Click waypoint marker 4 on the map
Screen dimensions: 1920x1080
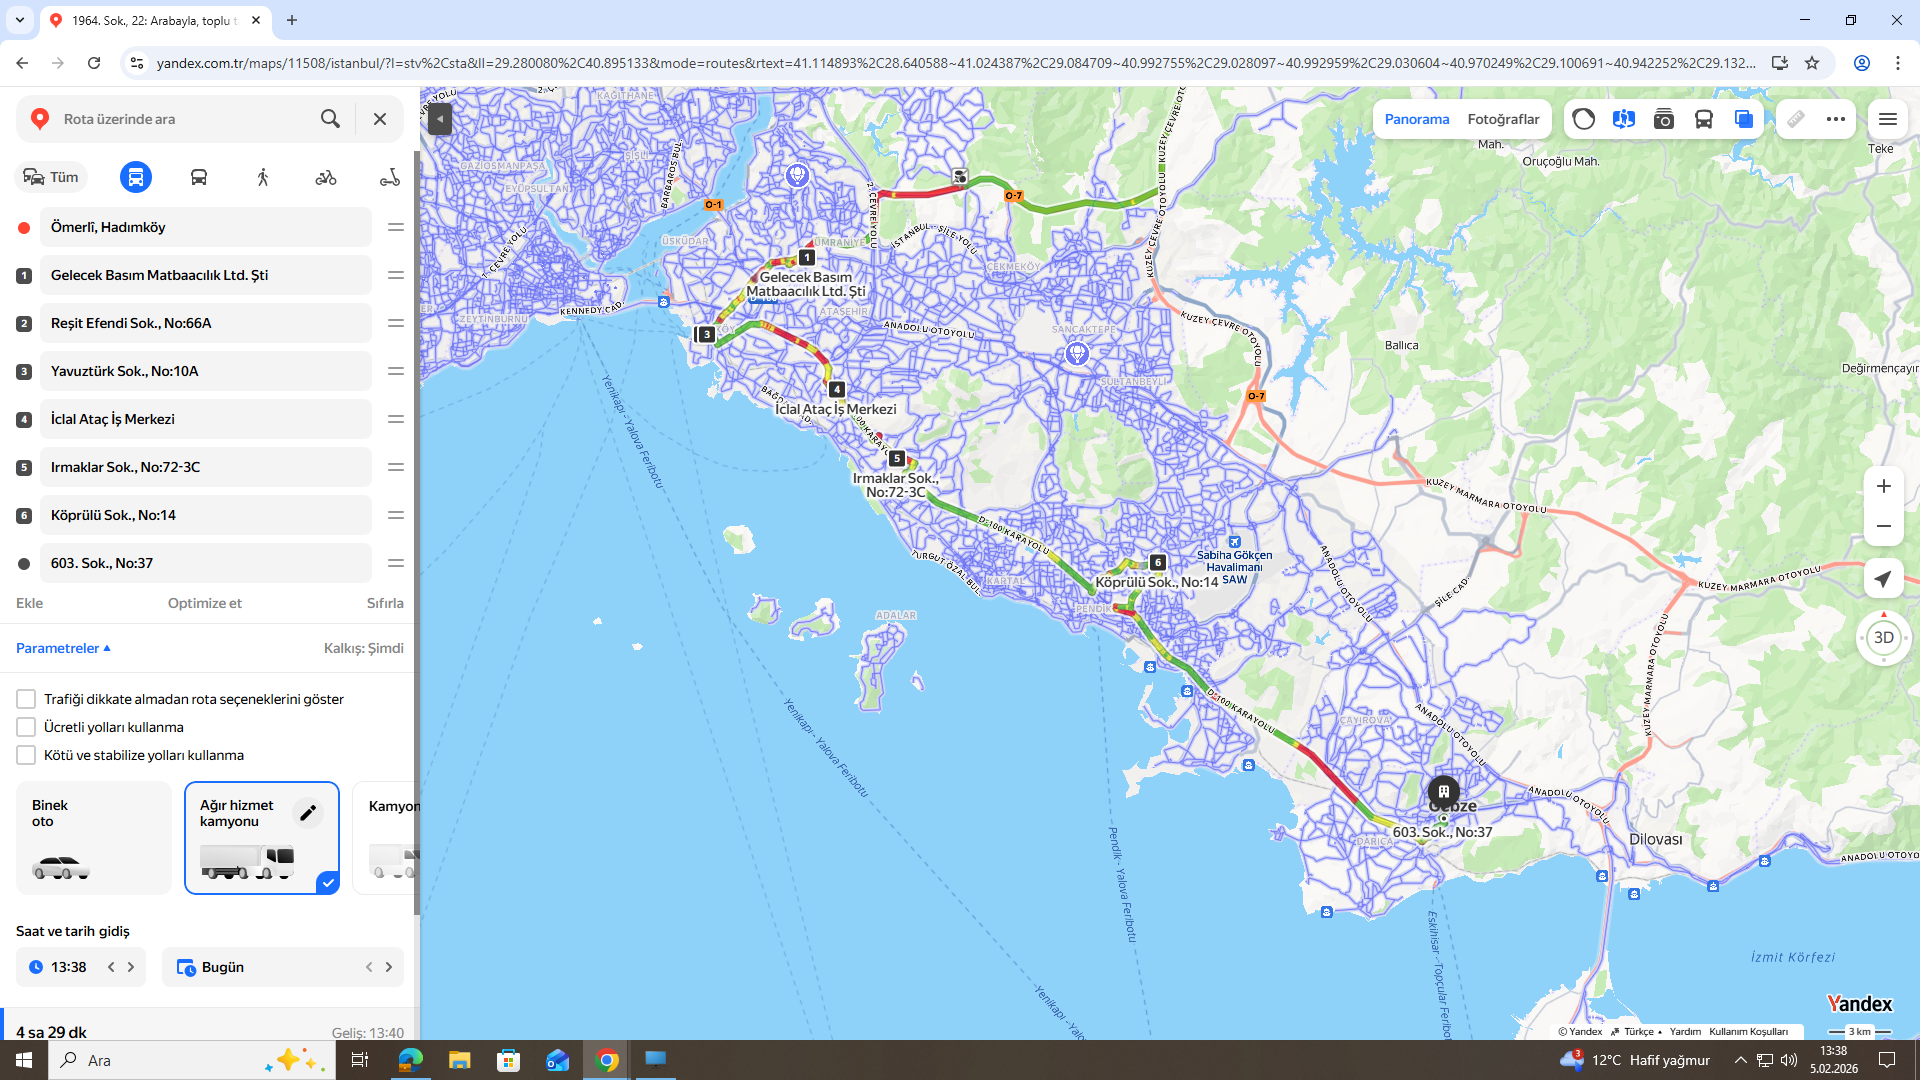837,389
